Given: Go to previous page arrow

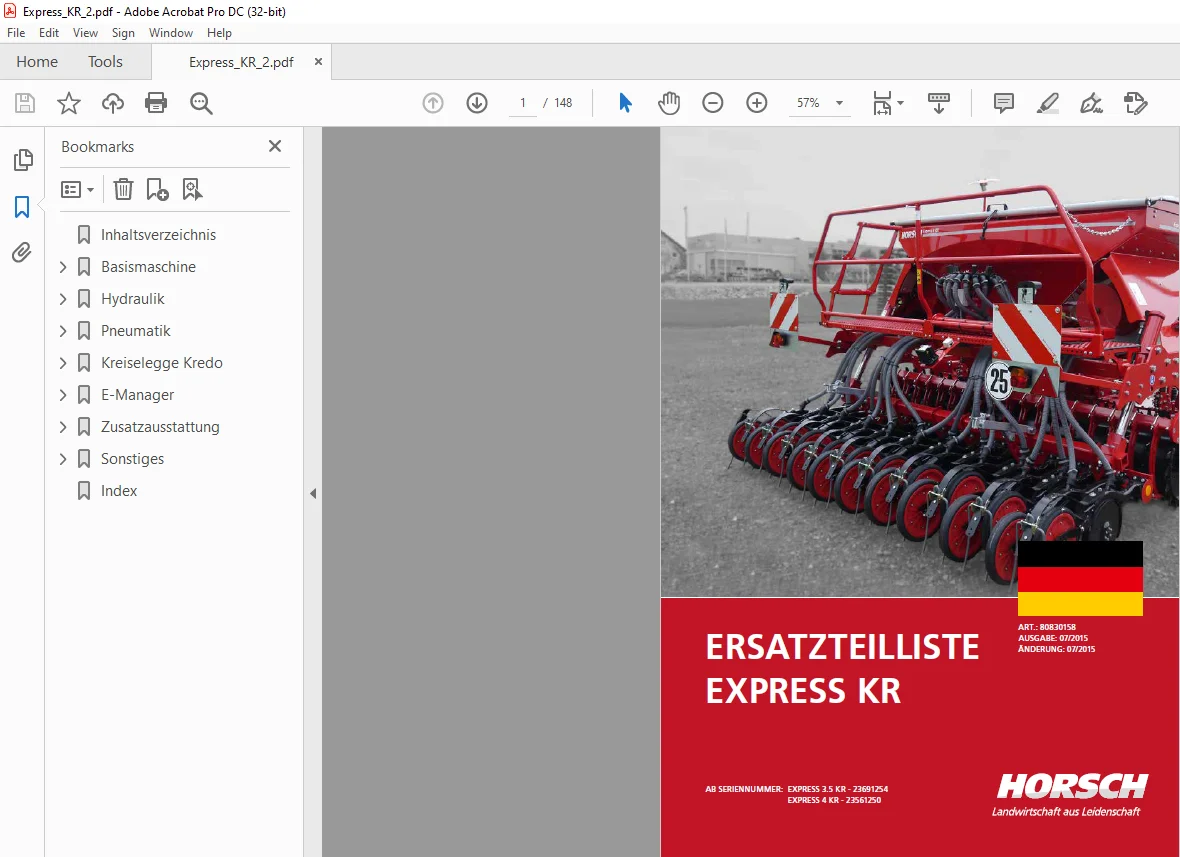Looking at the screenshot, I should tap(433, 103).
